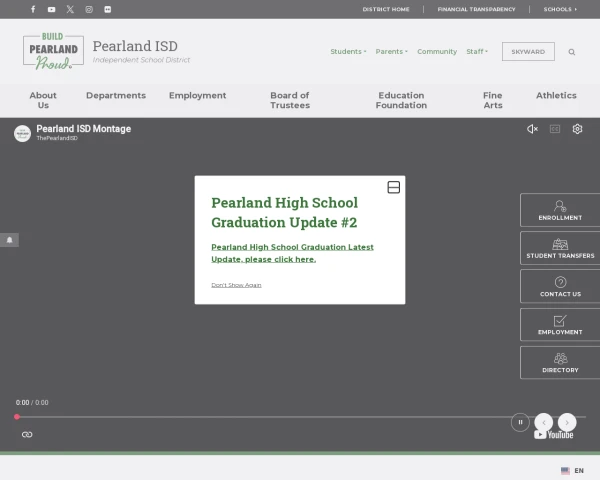Expand the Parents dropdown
600x480 pixels.
pos(391,52)
